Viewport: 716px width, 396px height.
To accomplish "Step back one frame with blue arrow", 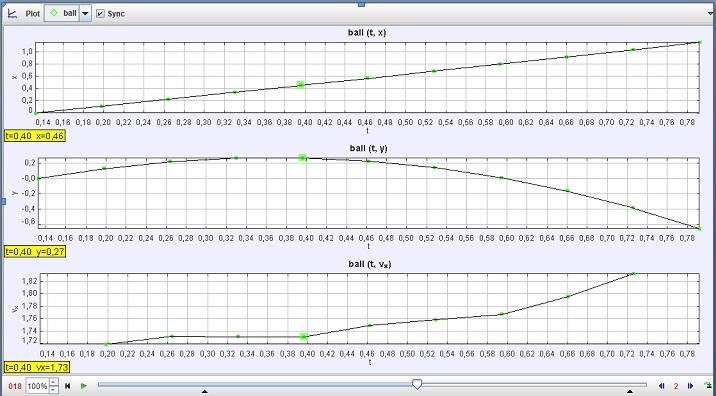I will click(x=661, y=386).
